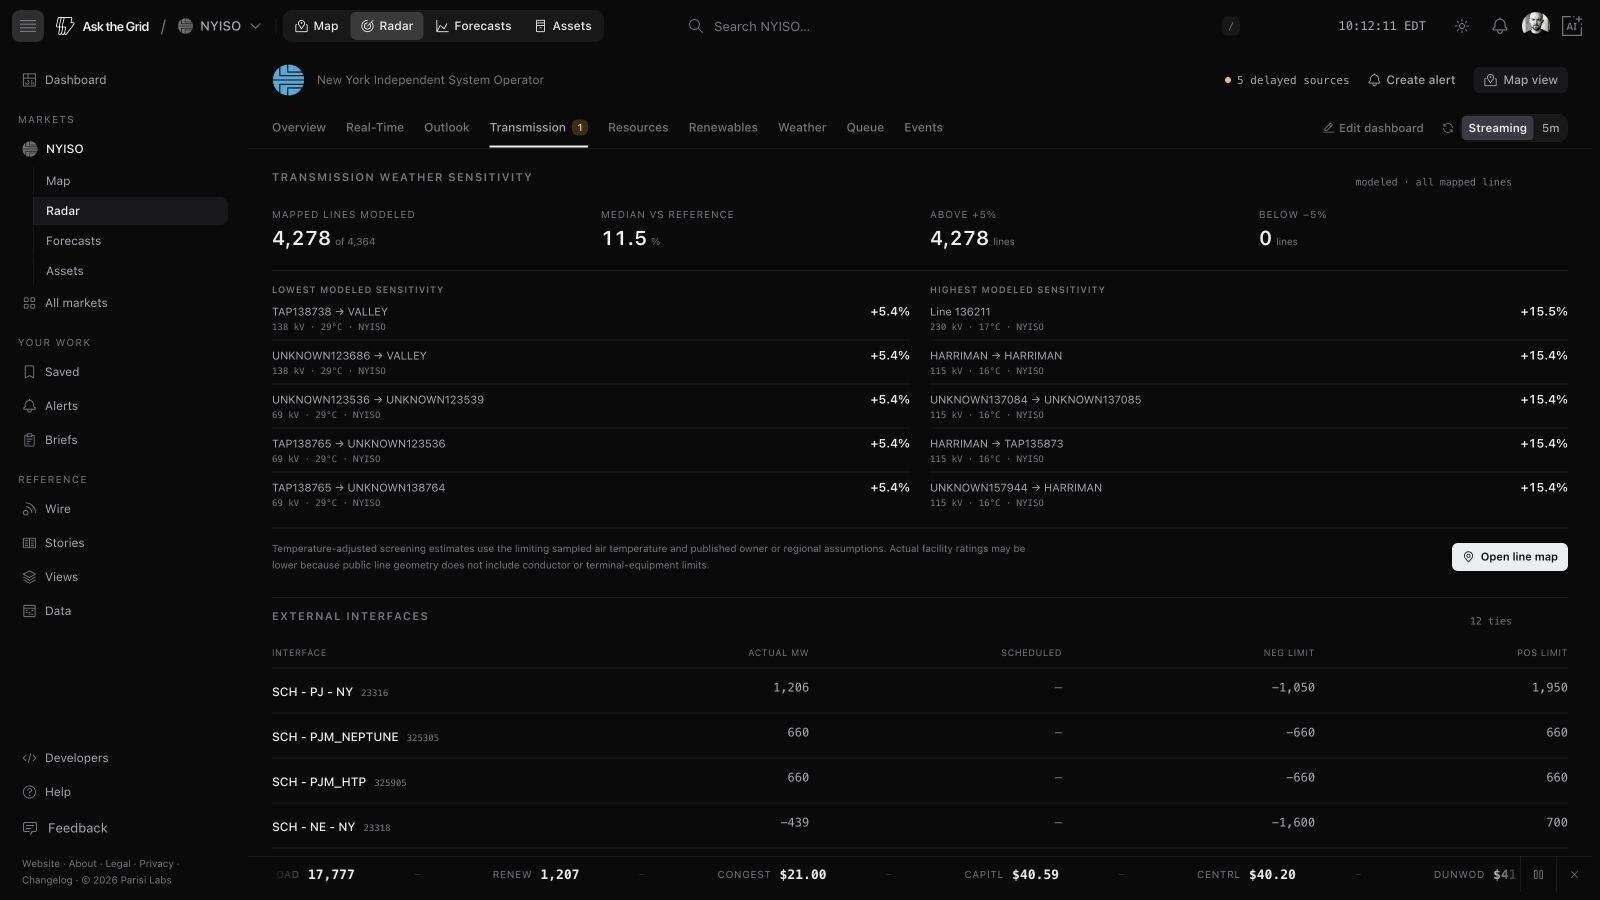1600x900 pixels.
Task: Open the Changelog footer link
Action: 47,881
